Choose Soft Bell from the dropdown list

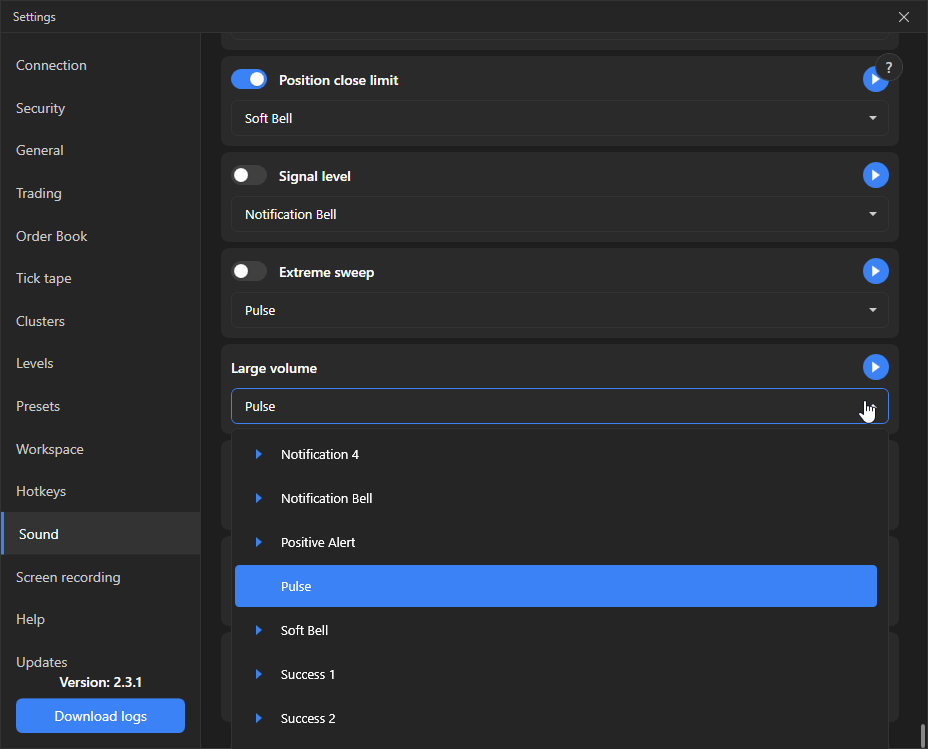(x=556, y=630)
